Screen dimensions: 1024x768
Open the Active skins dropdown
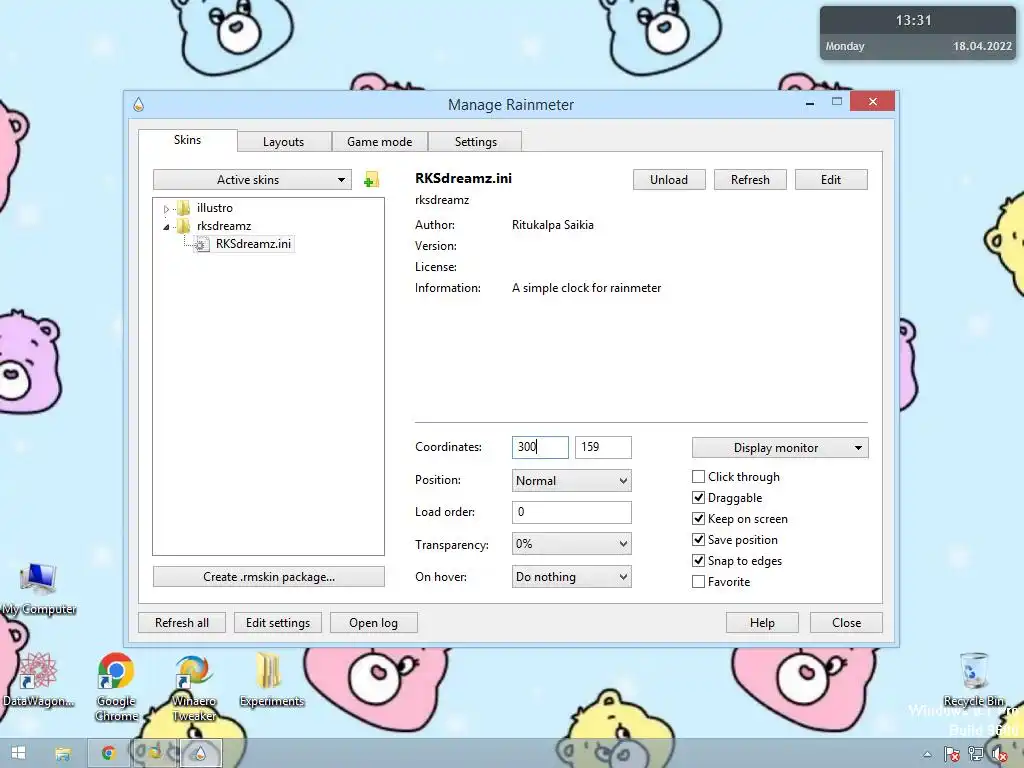click(252, 180)
